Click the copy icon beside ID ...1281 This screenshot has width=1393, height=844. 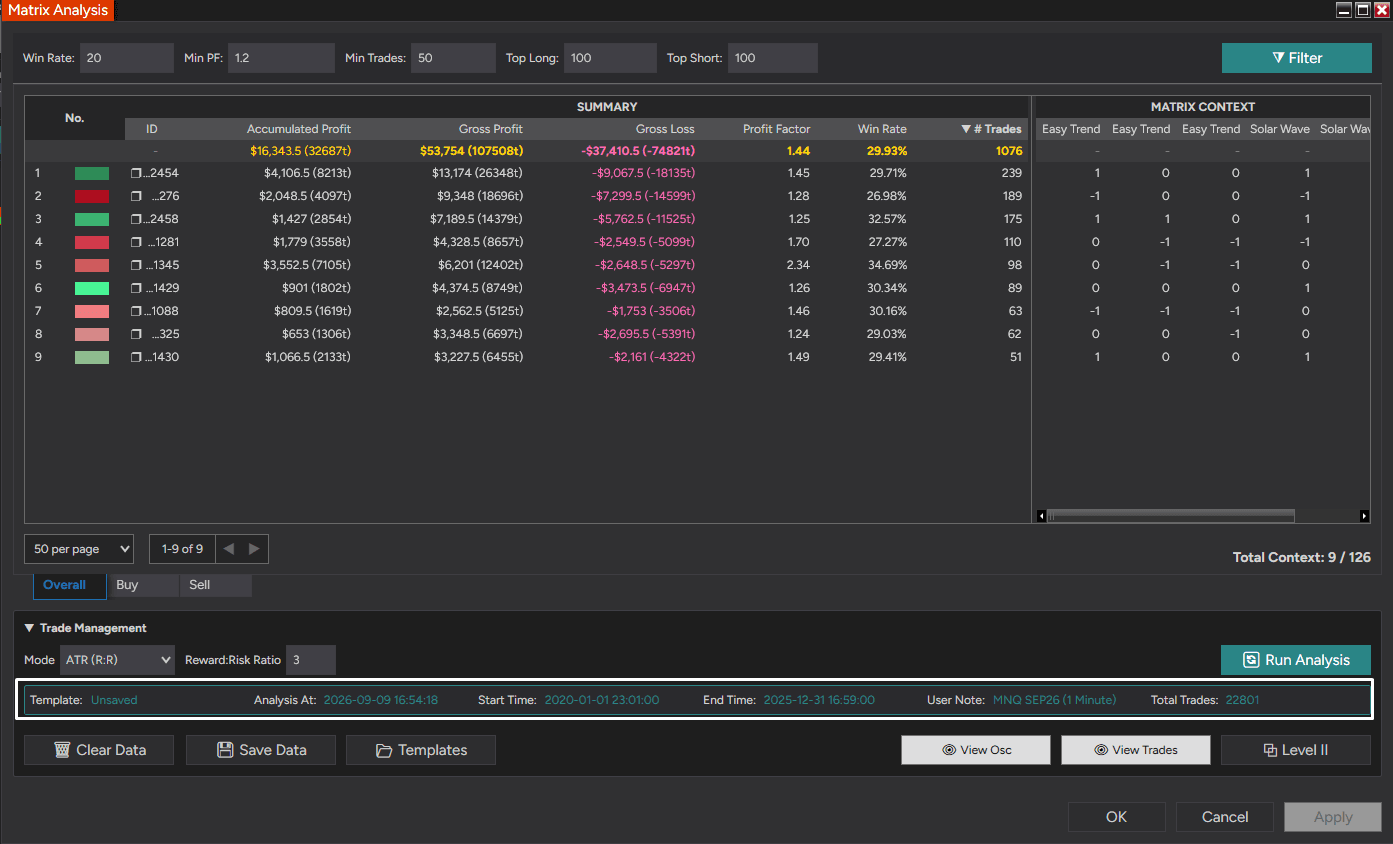pos(136,242)
